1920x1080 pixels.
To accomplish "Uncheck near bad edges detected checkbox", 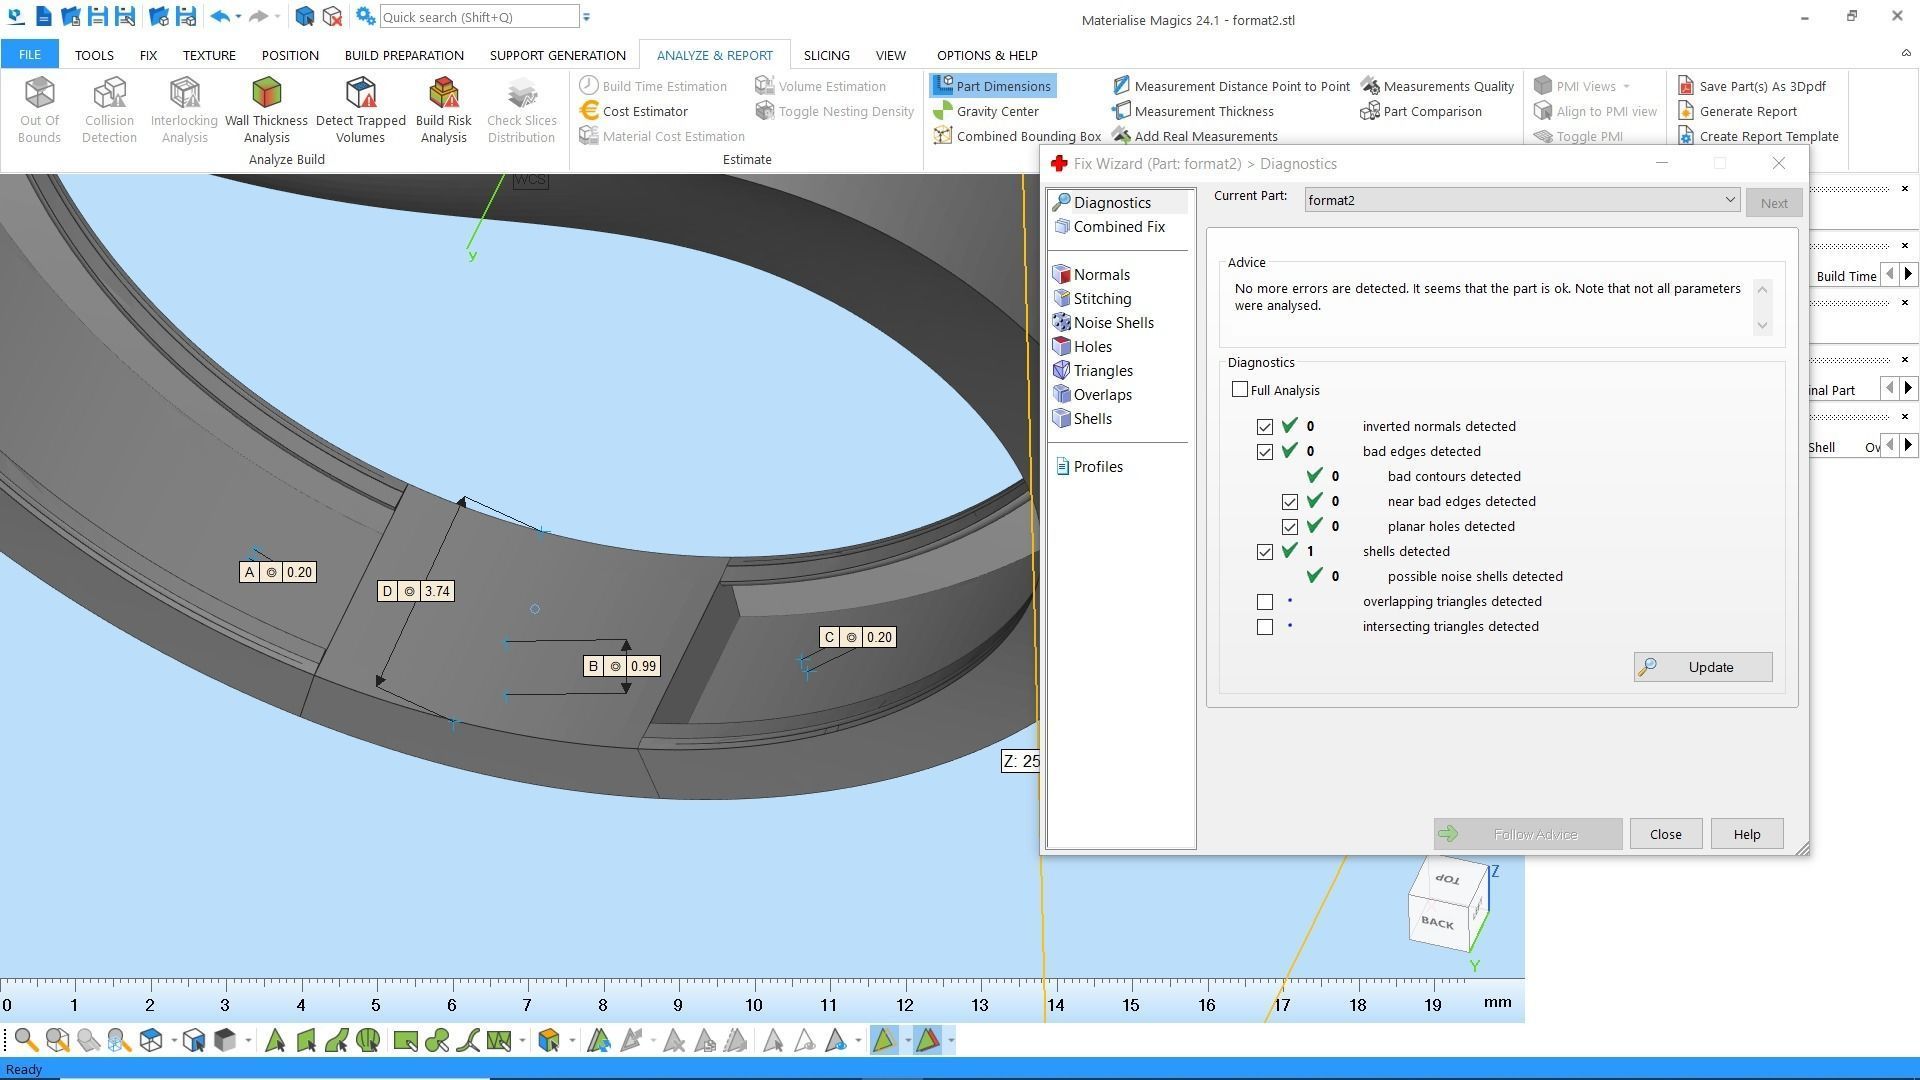I will click(x=1290, y=502).
